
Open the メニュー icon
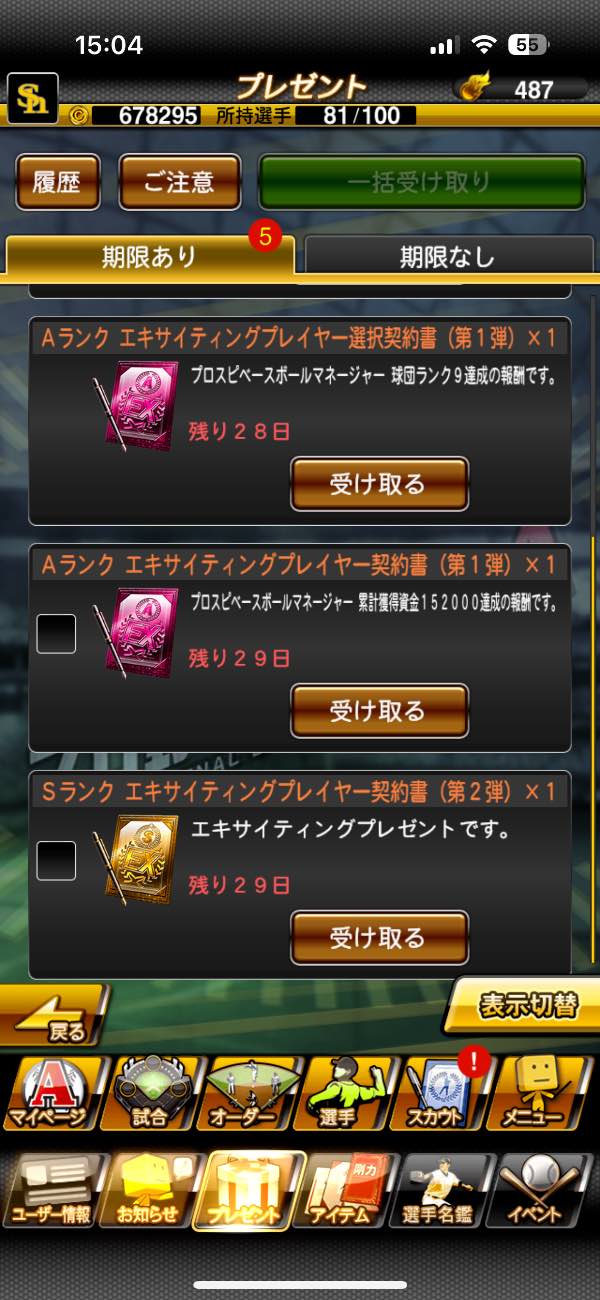point(543,1093)
